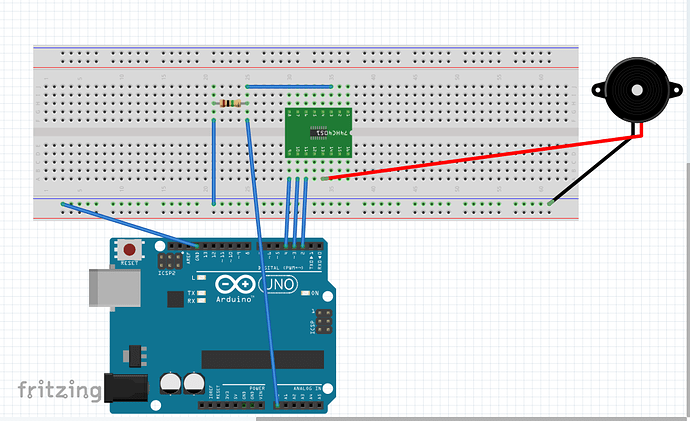Click the Arduino UNO infinity logo
The width and height of the screenshot is (690, 421).
click(x=235, y=284)
